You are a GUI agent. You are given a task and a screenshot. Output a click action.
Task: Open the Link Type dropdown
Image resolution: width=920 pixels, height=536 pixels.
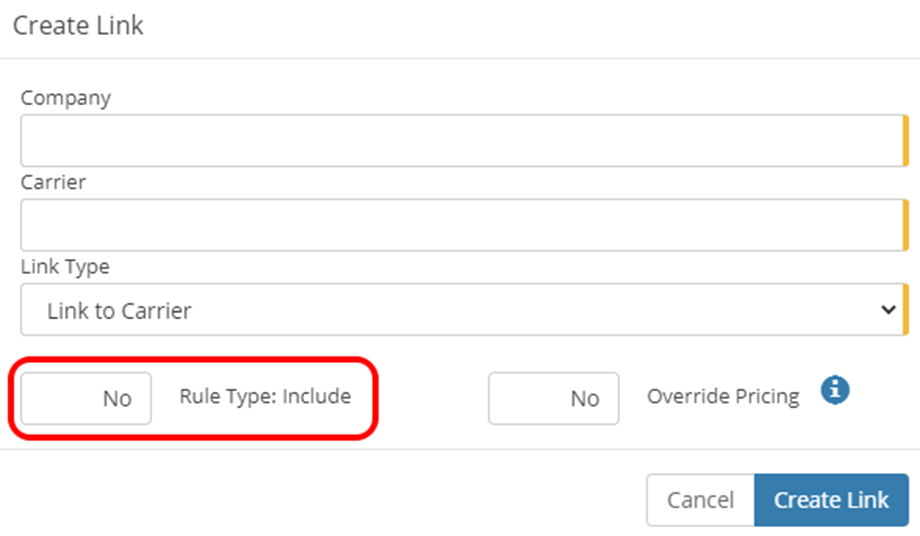pyautogui.click(x=460, y=310)
